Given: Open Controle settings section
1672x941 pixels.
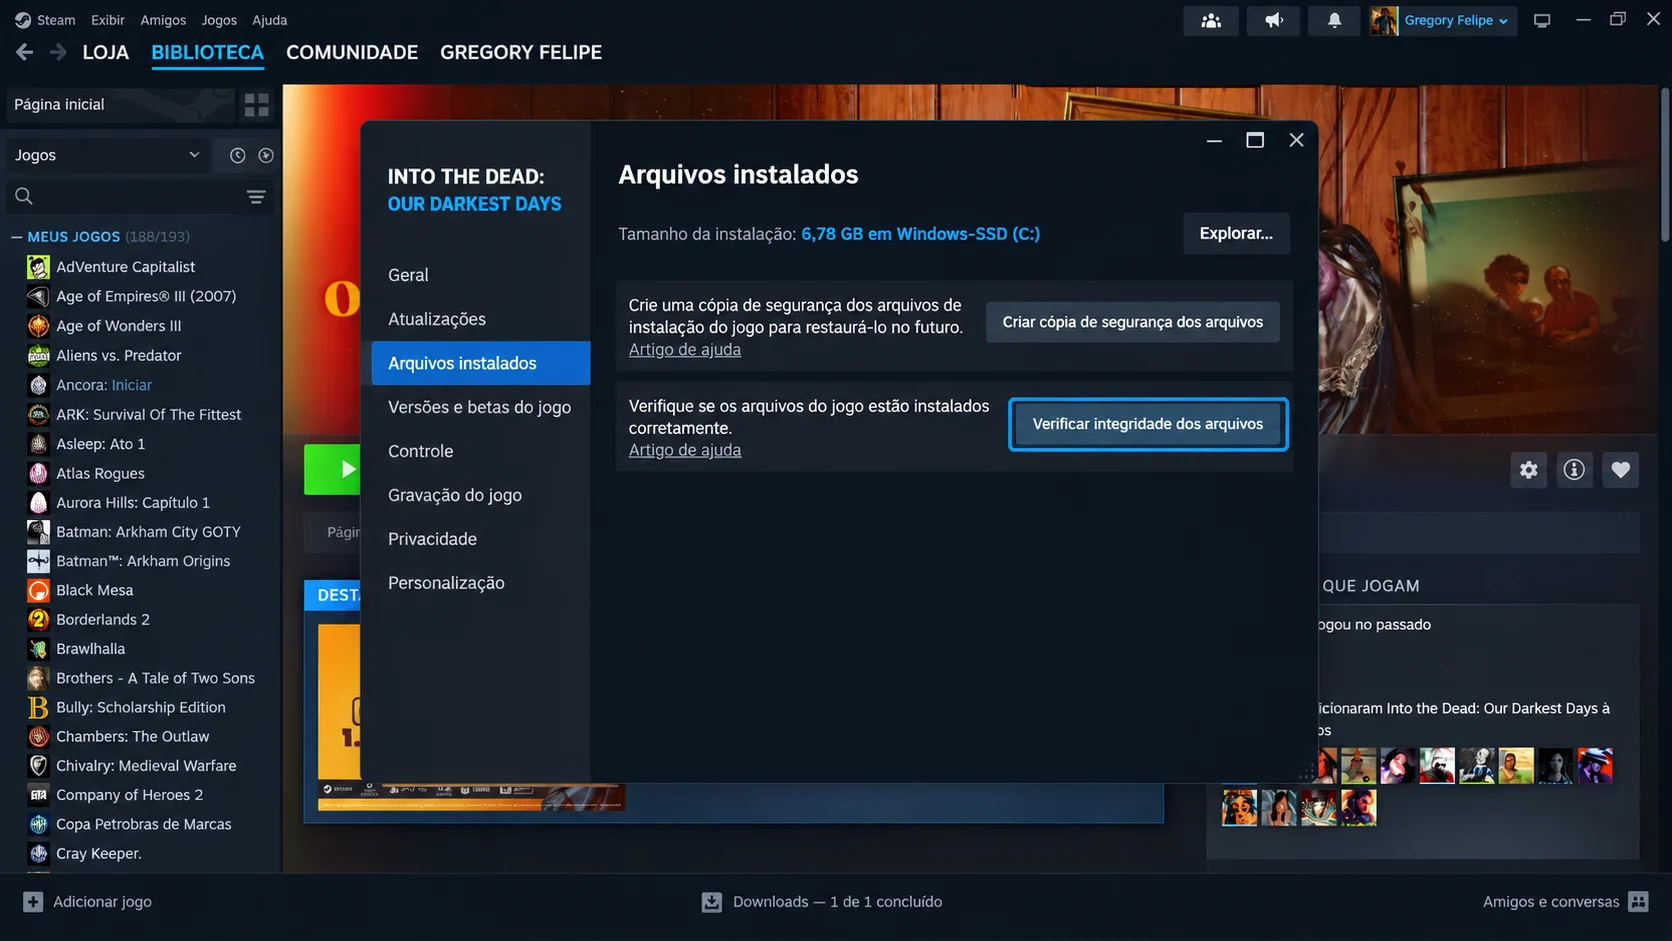Looking at the screenshot, I should 481,451.
